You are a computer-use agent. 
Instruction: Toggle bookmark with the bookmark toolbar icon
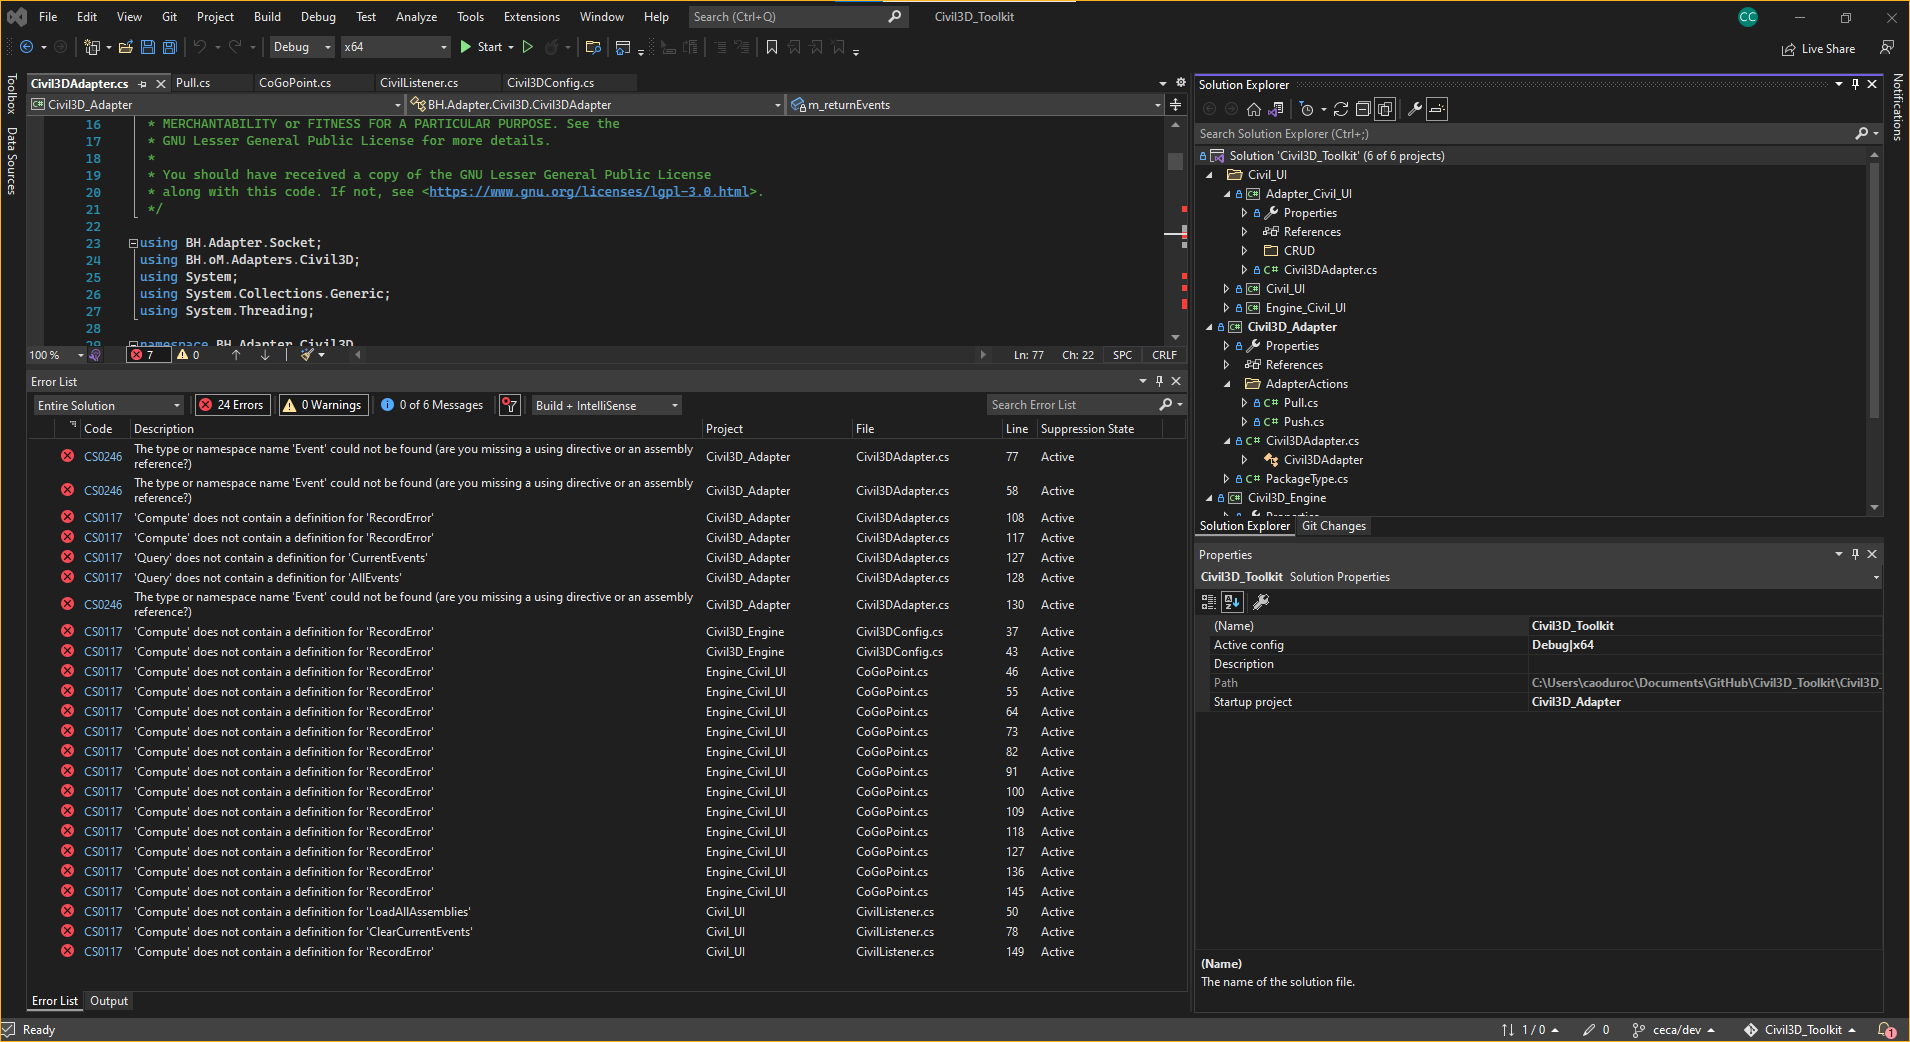tap(772, 47)
